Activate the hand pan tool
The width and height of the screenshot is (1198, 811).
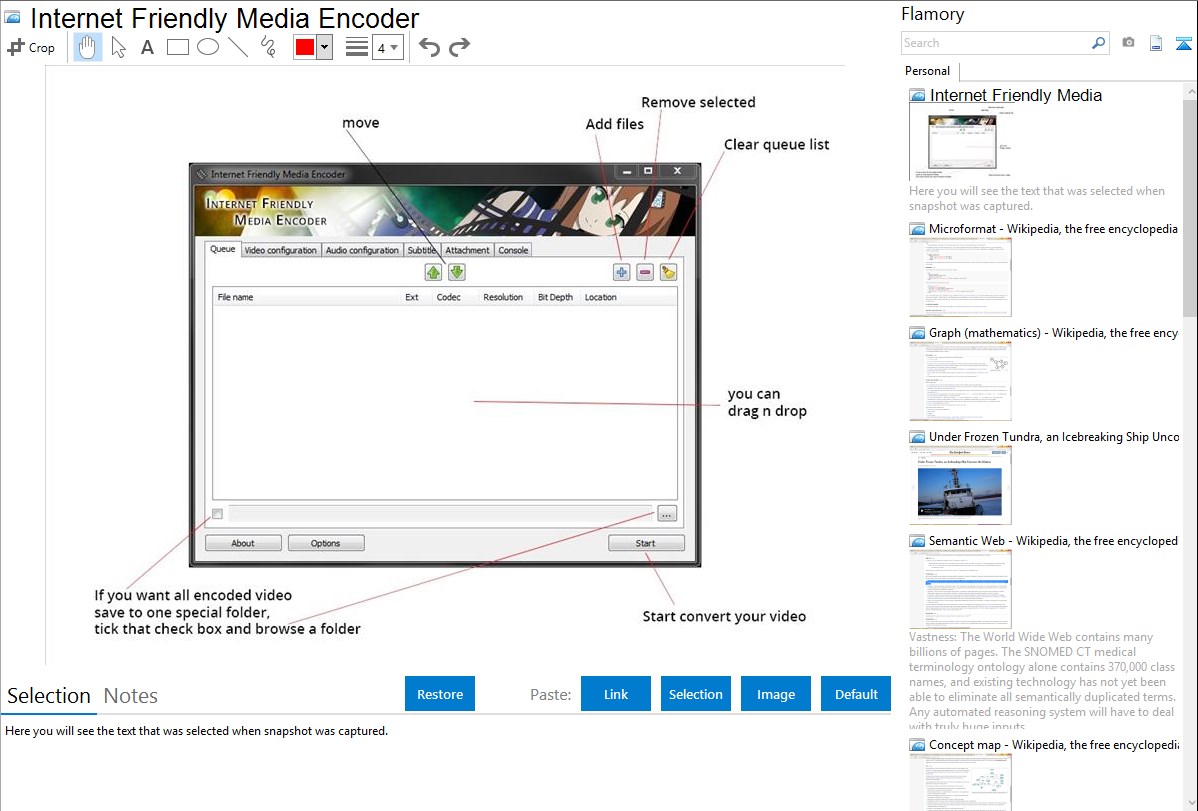(87, 47)
